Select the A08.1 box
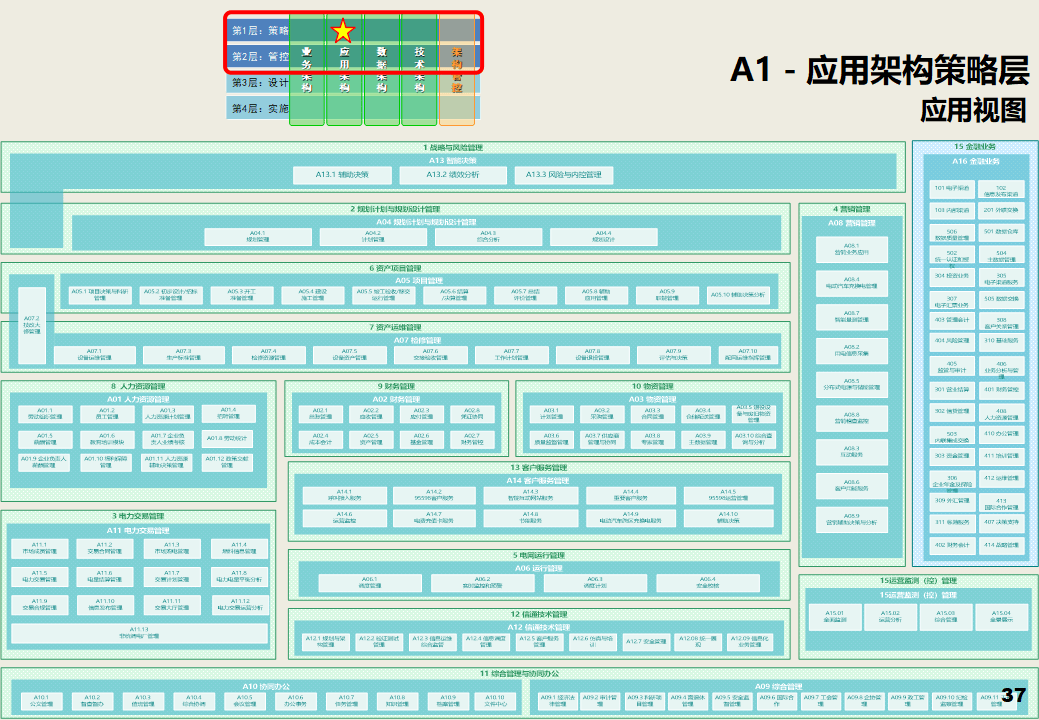The width and height of the screenshot is (1039, 720). point(851,249)
